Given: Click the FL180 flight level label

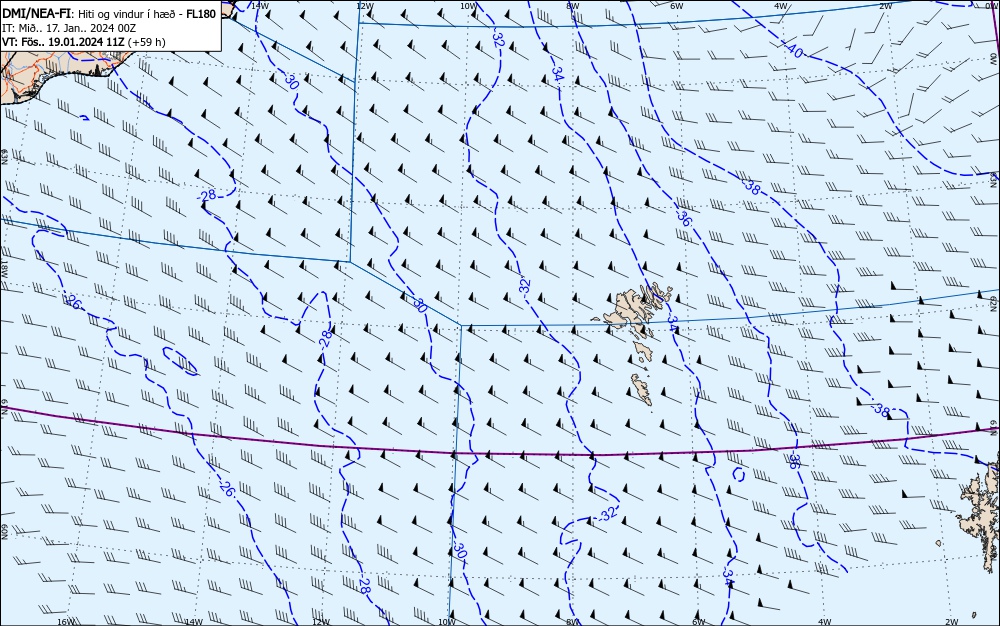Looking at the screenshot, I should [201, 13].
